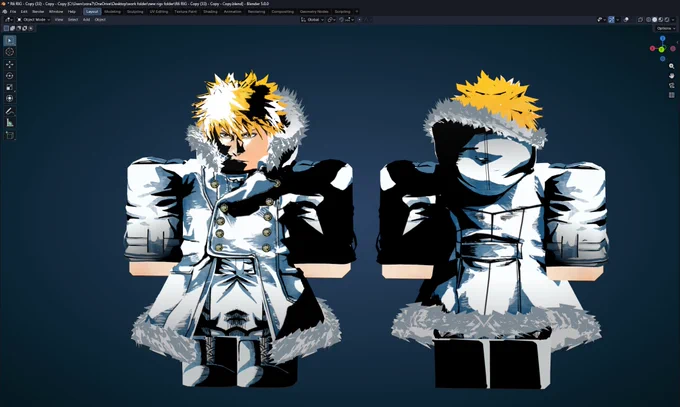Add a new workspace tab
The image size is (680, 407).
(356, 12)
